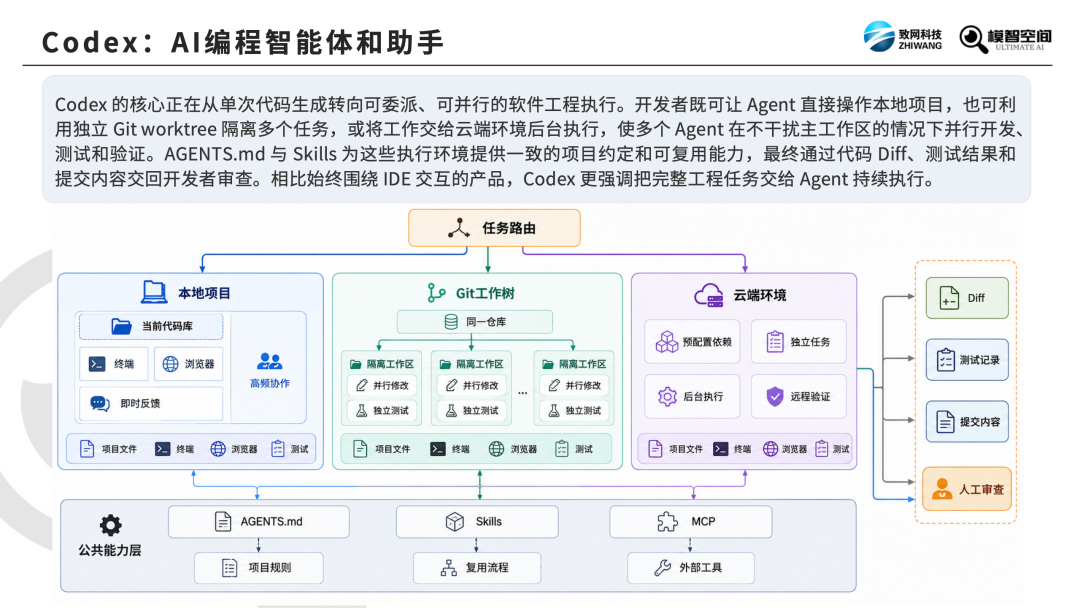Screen dimensions: 1080x608
Task: Click the chat bubble icon in 即时反馈
Action: pyautogui.click(x=100, y=403)
